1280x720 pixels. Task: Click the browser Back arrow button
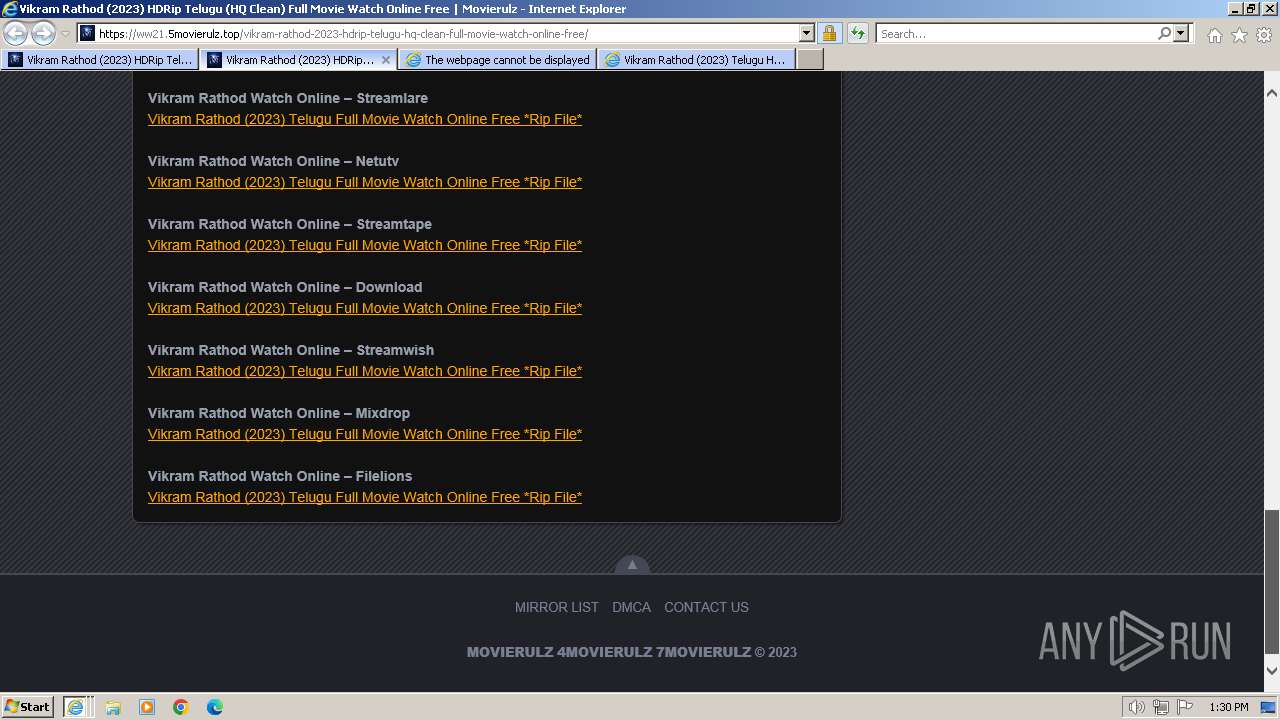coord(16,33)
